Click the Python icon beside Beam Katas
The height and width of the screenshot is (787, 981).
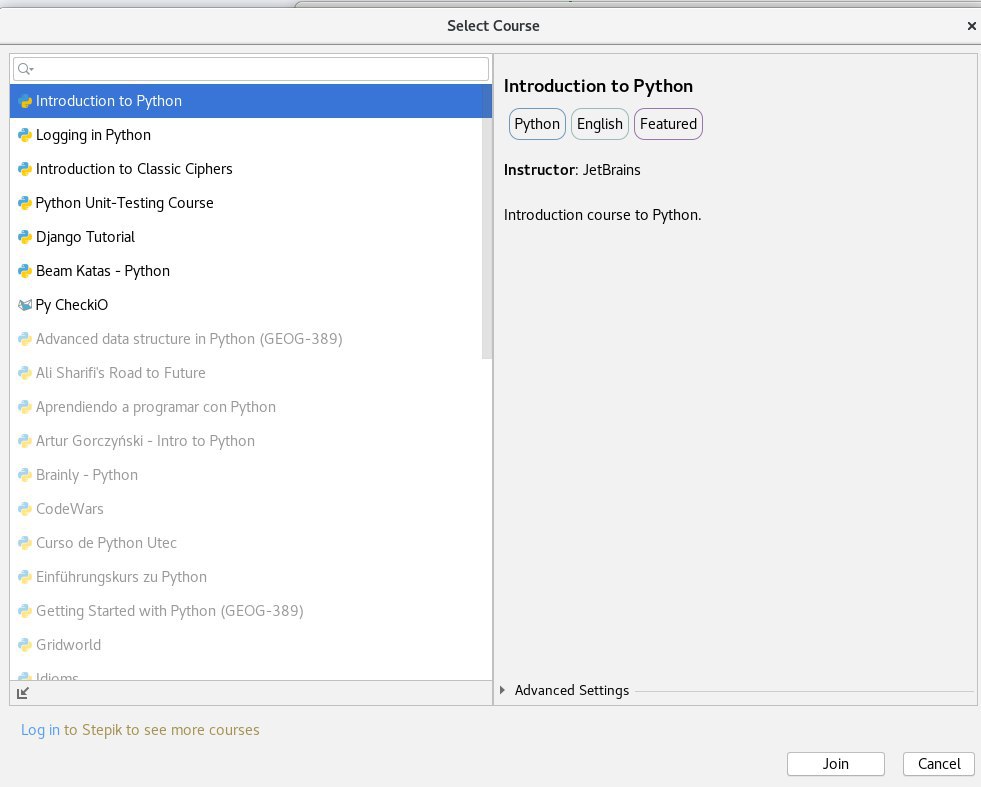tap(25, 271)
